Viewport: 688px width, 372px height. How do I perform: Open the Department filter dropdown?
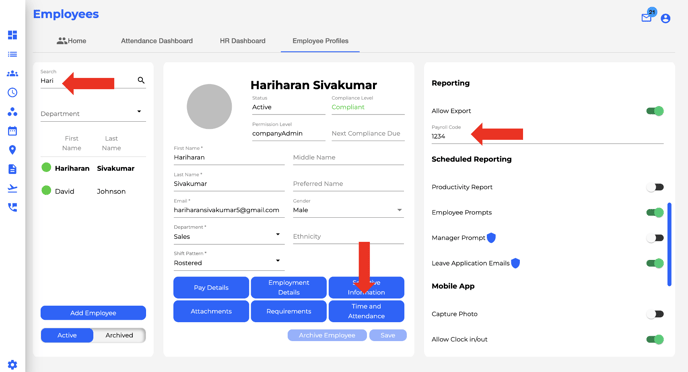point(93,113)
